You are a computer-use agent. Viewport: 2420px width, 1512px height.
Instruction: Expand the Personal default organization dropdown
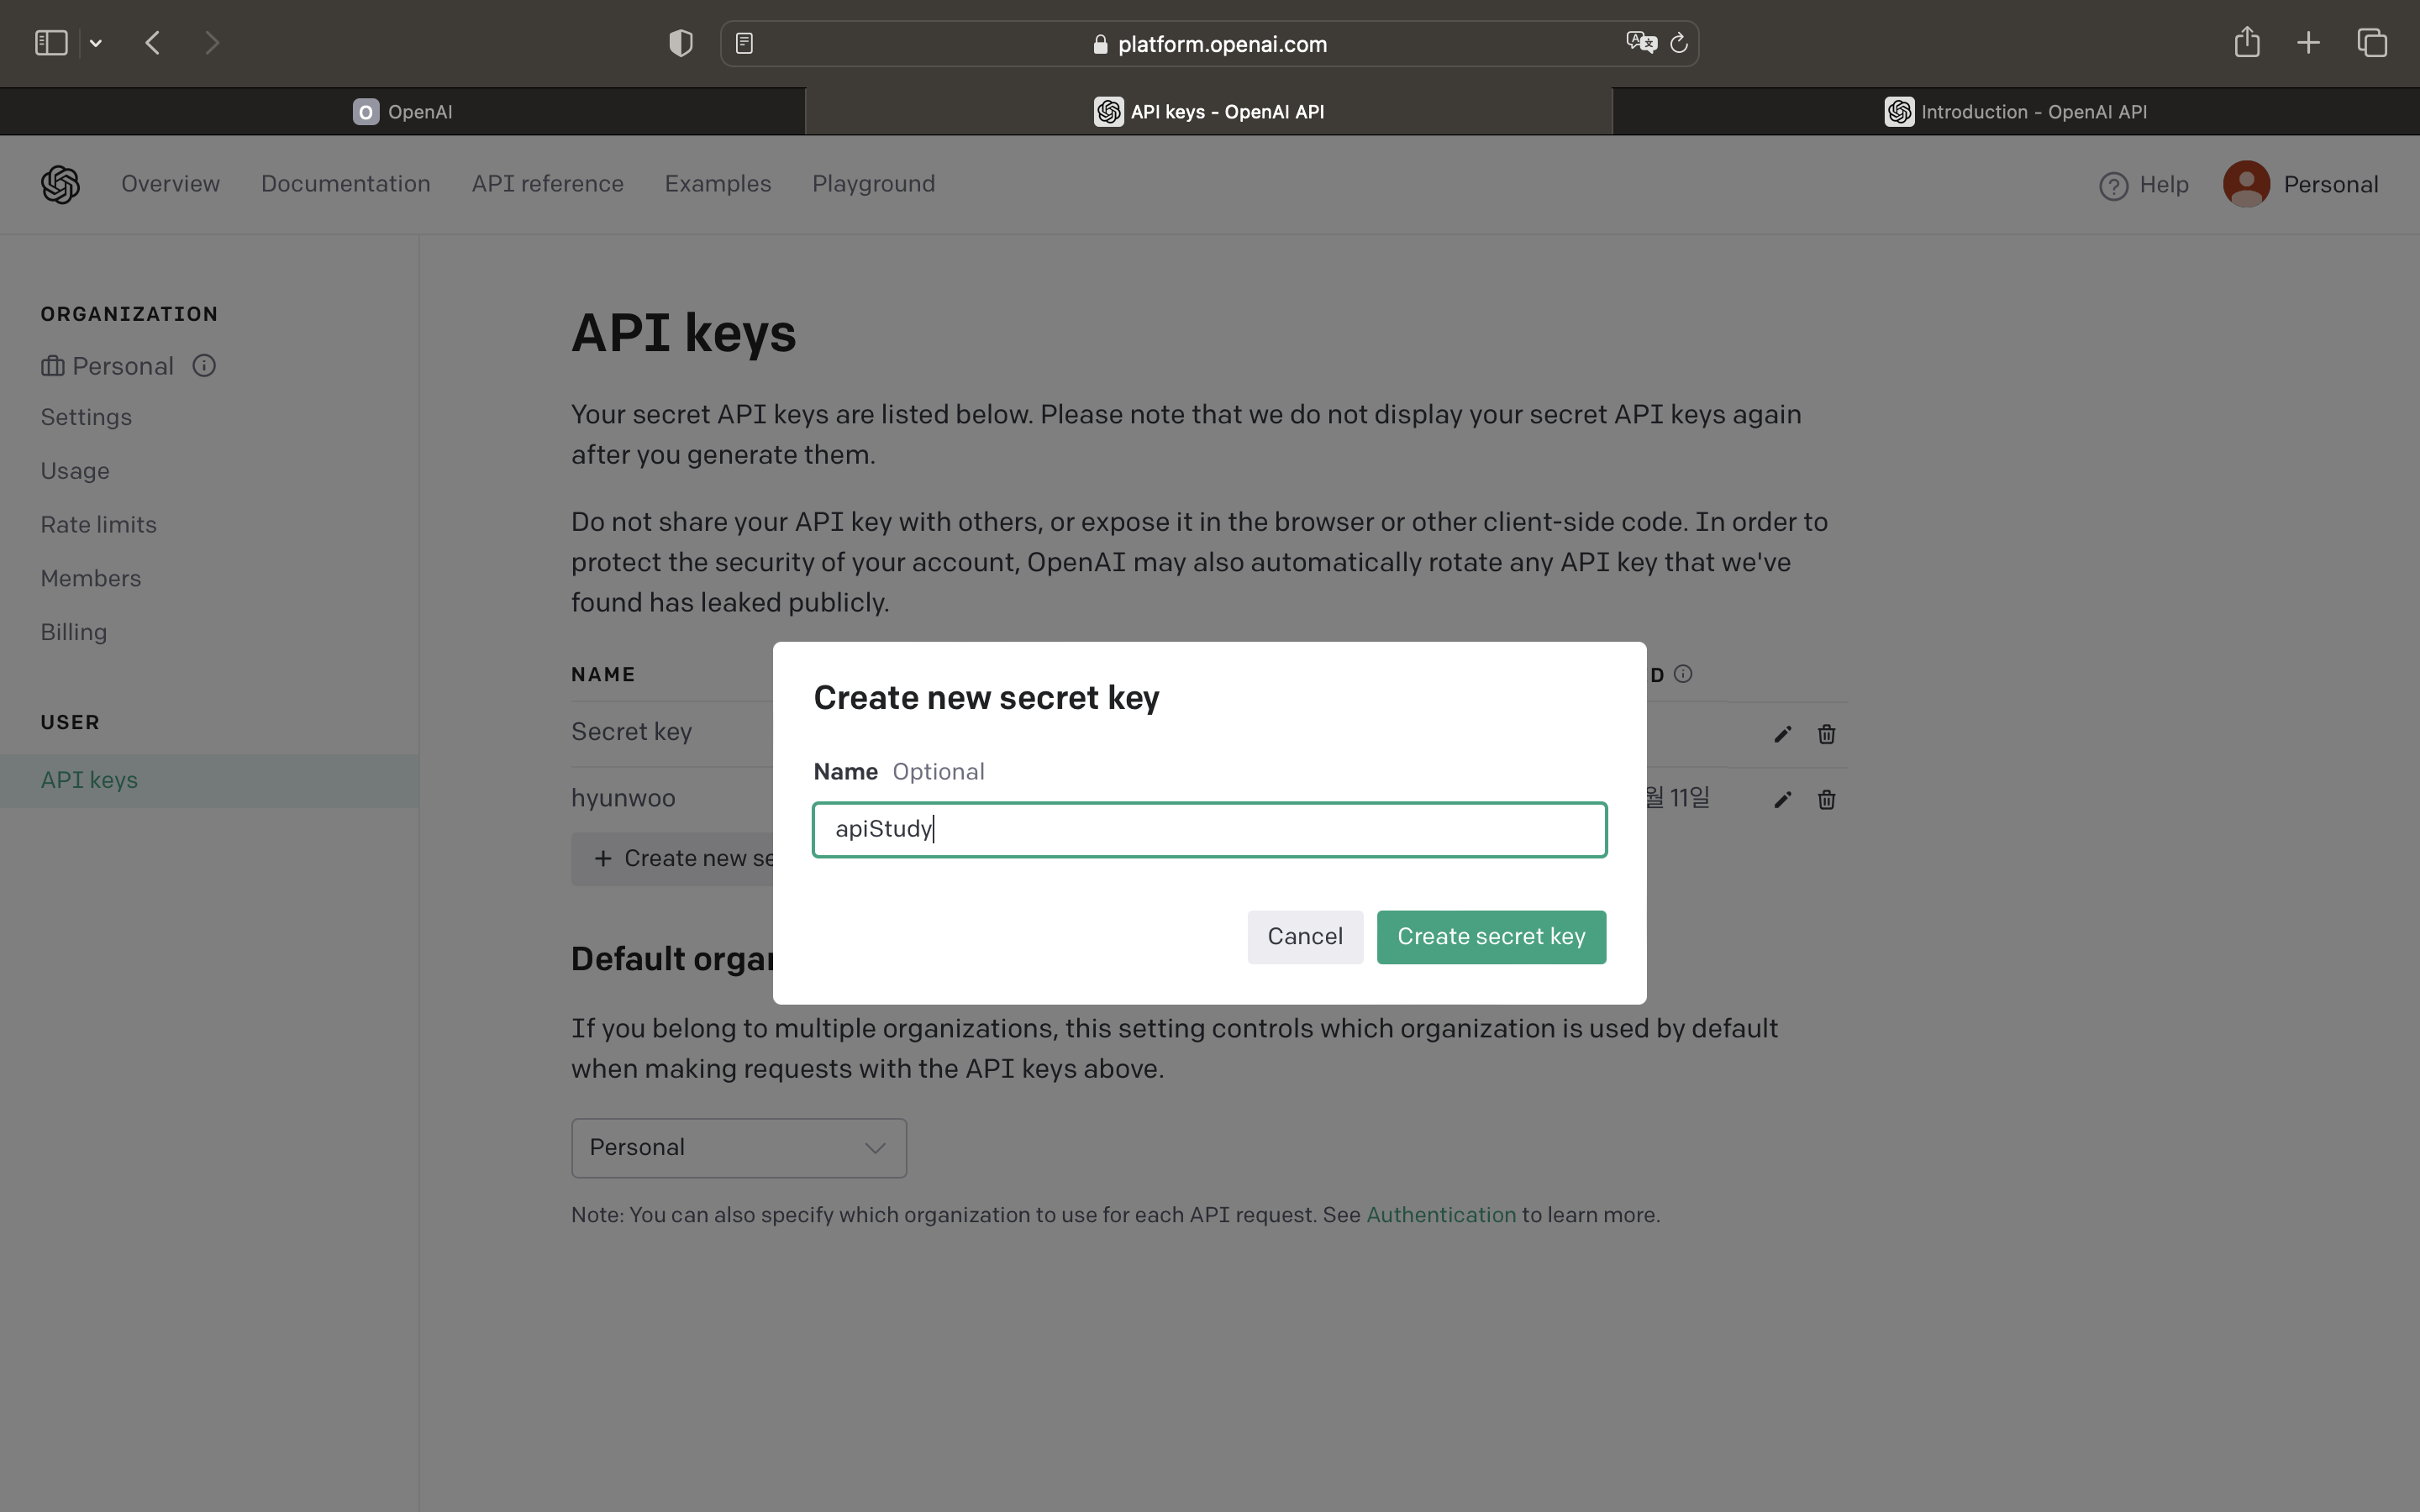pyautogui.click(x=739, y=1148)
